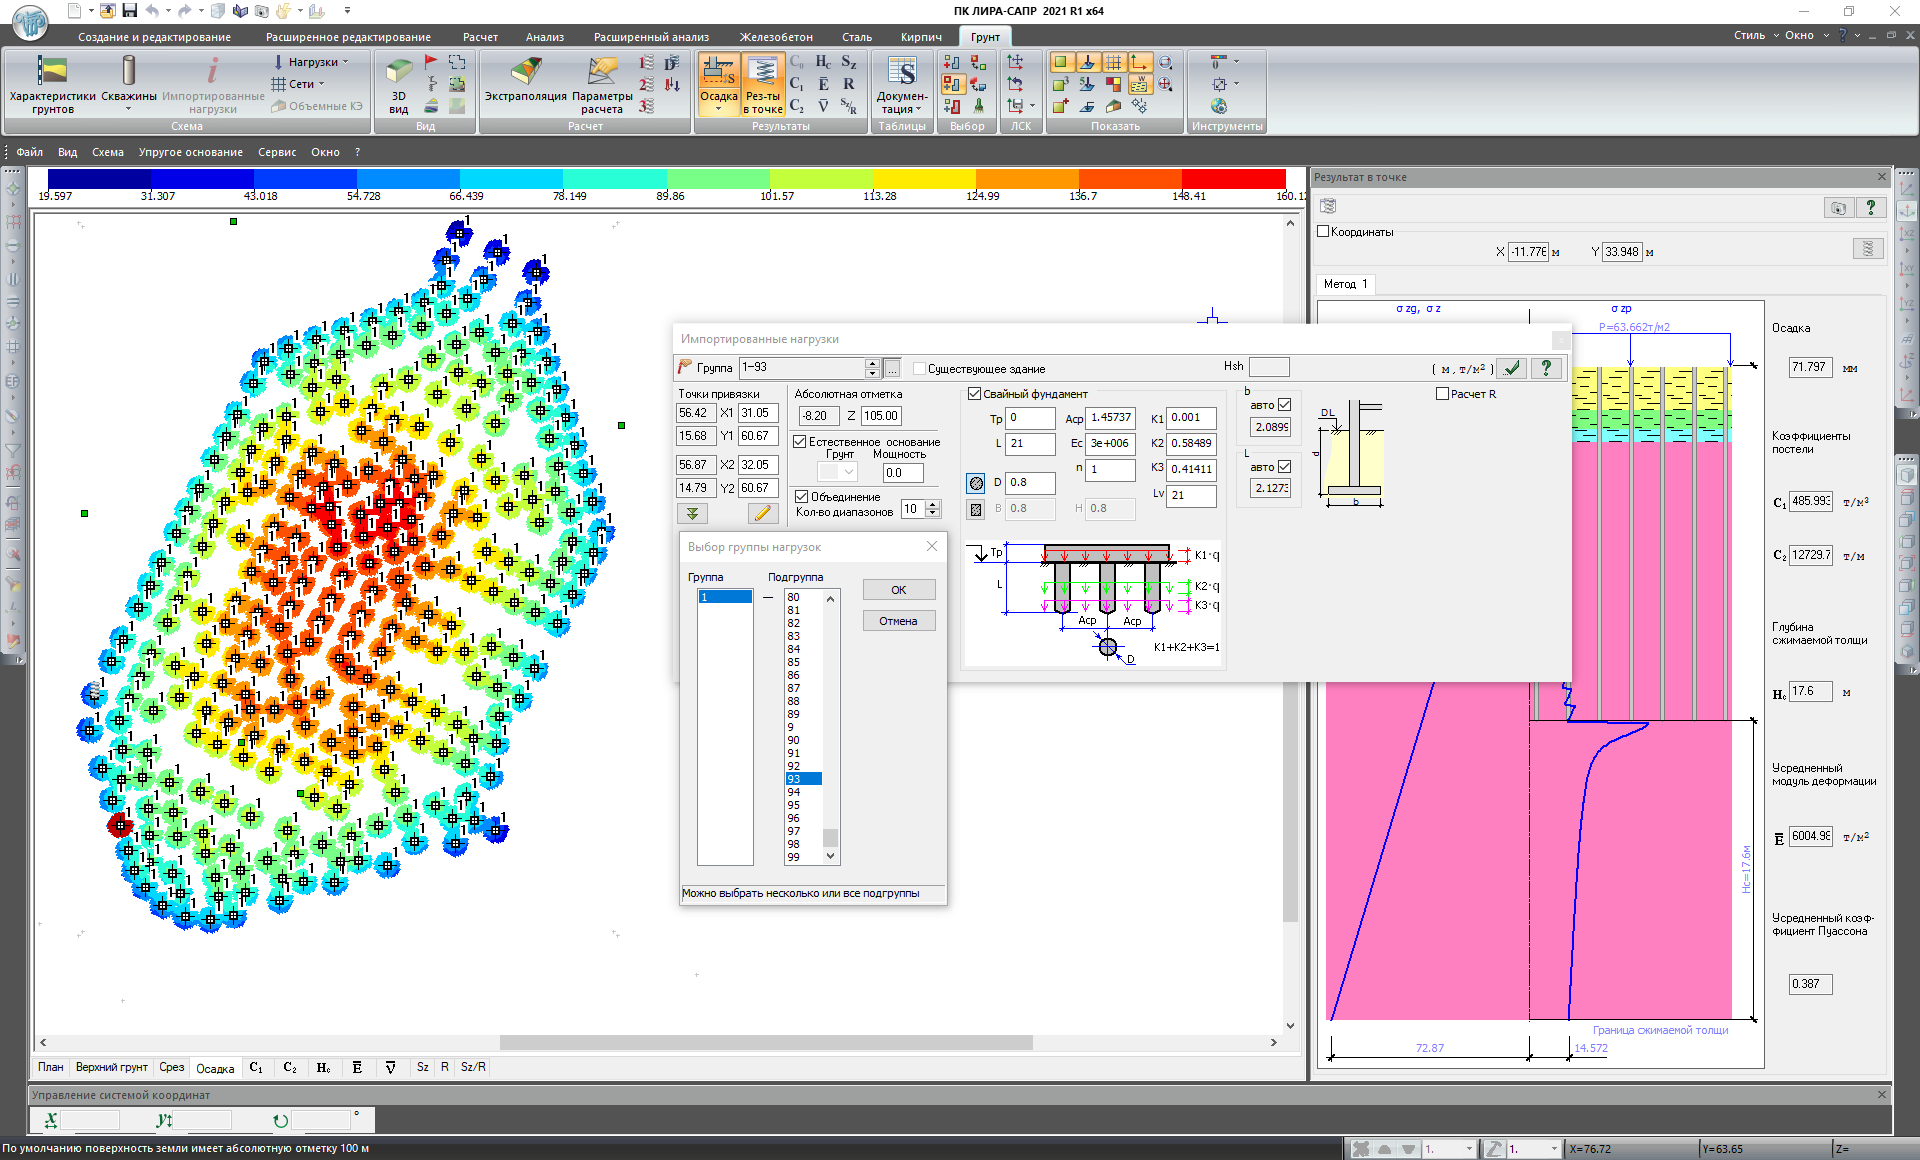The height and width of the screenshot is (1160, 1920).
Task: Switch to the Железобетон ribbon tab
Action: [776, 37]
